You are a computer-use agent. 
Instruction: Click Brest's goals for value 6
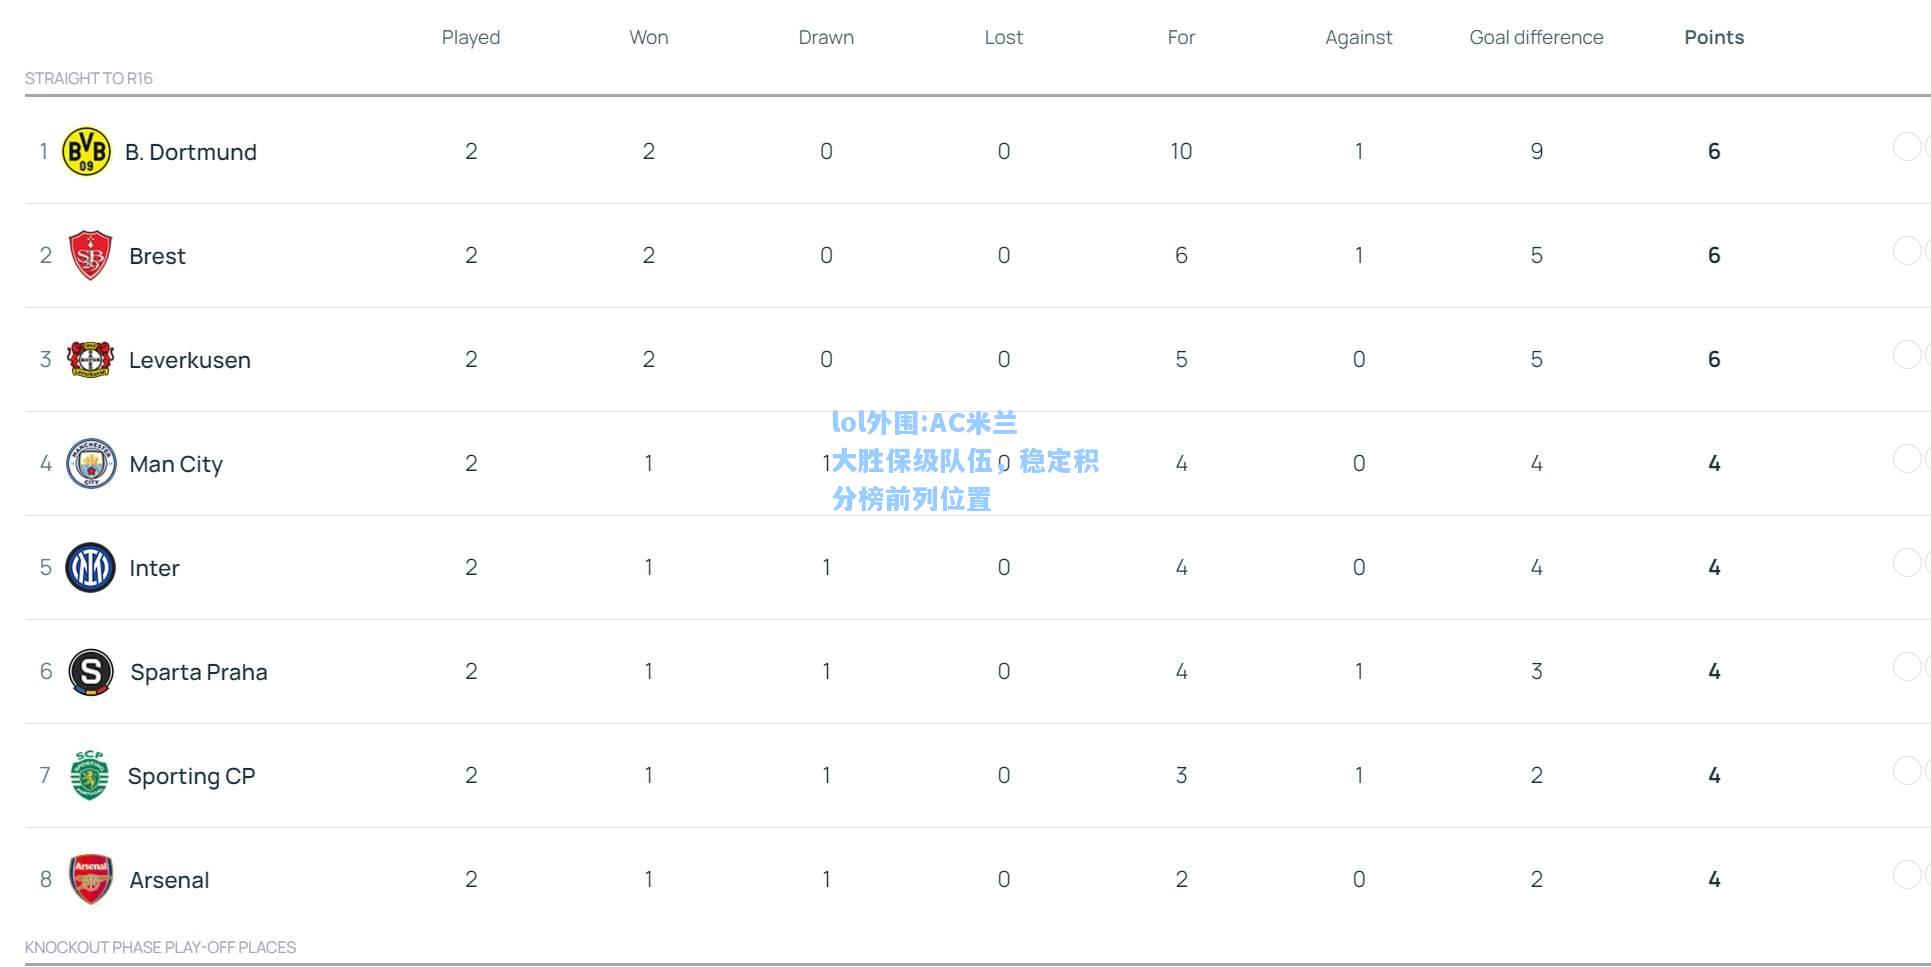1181,255
